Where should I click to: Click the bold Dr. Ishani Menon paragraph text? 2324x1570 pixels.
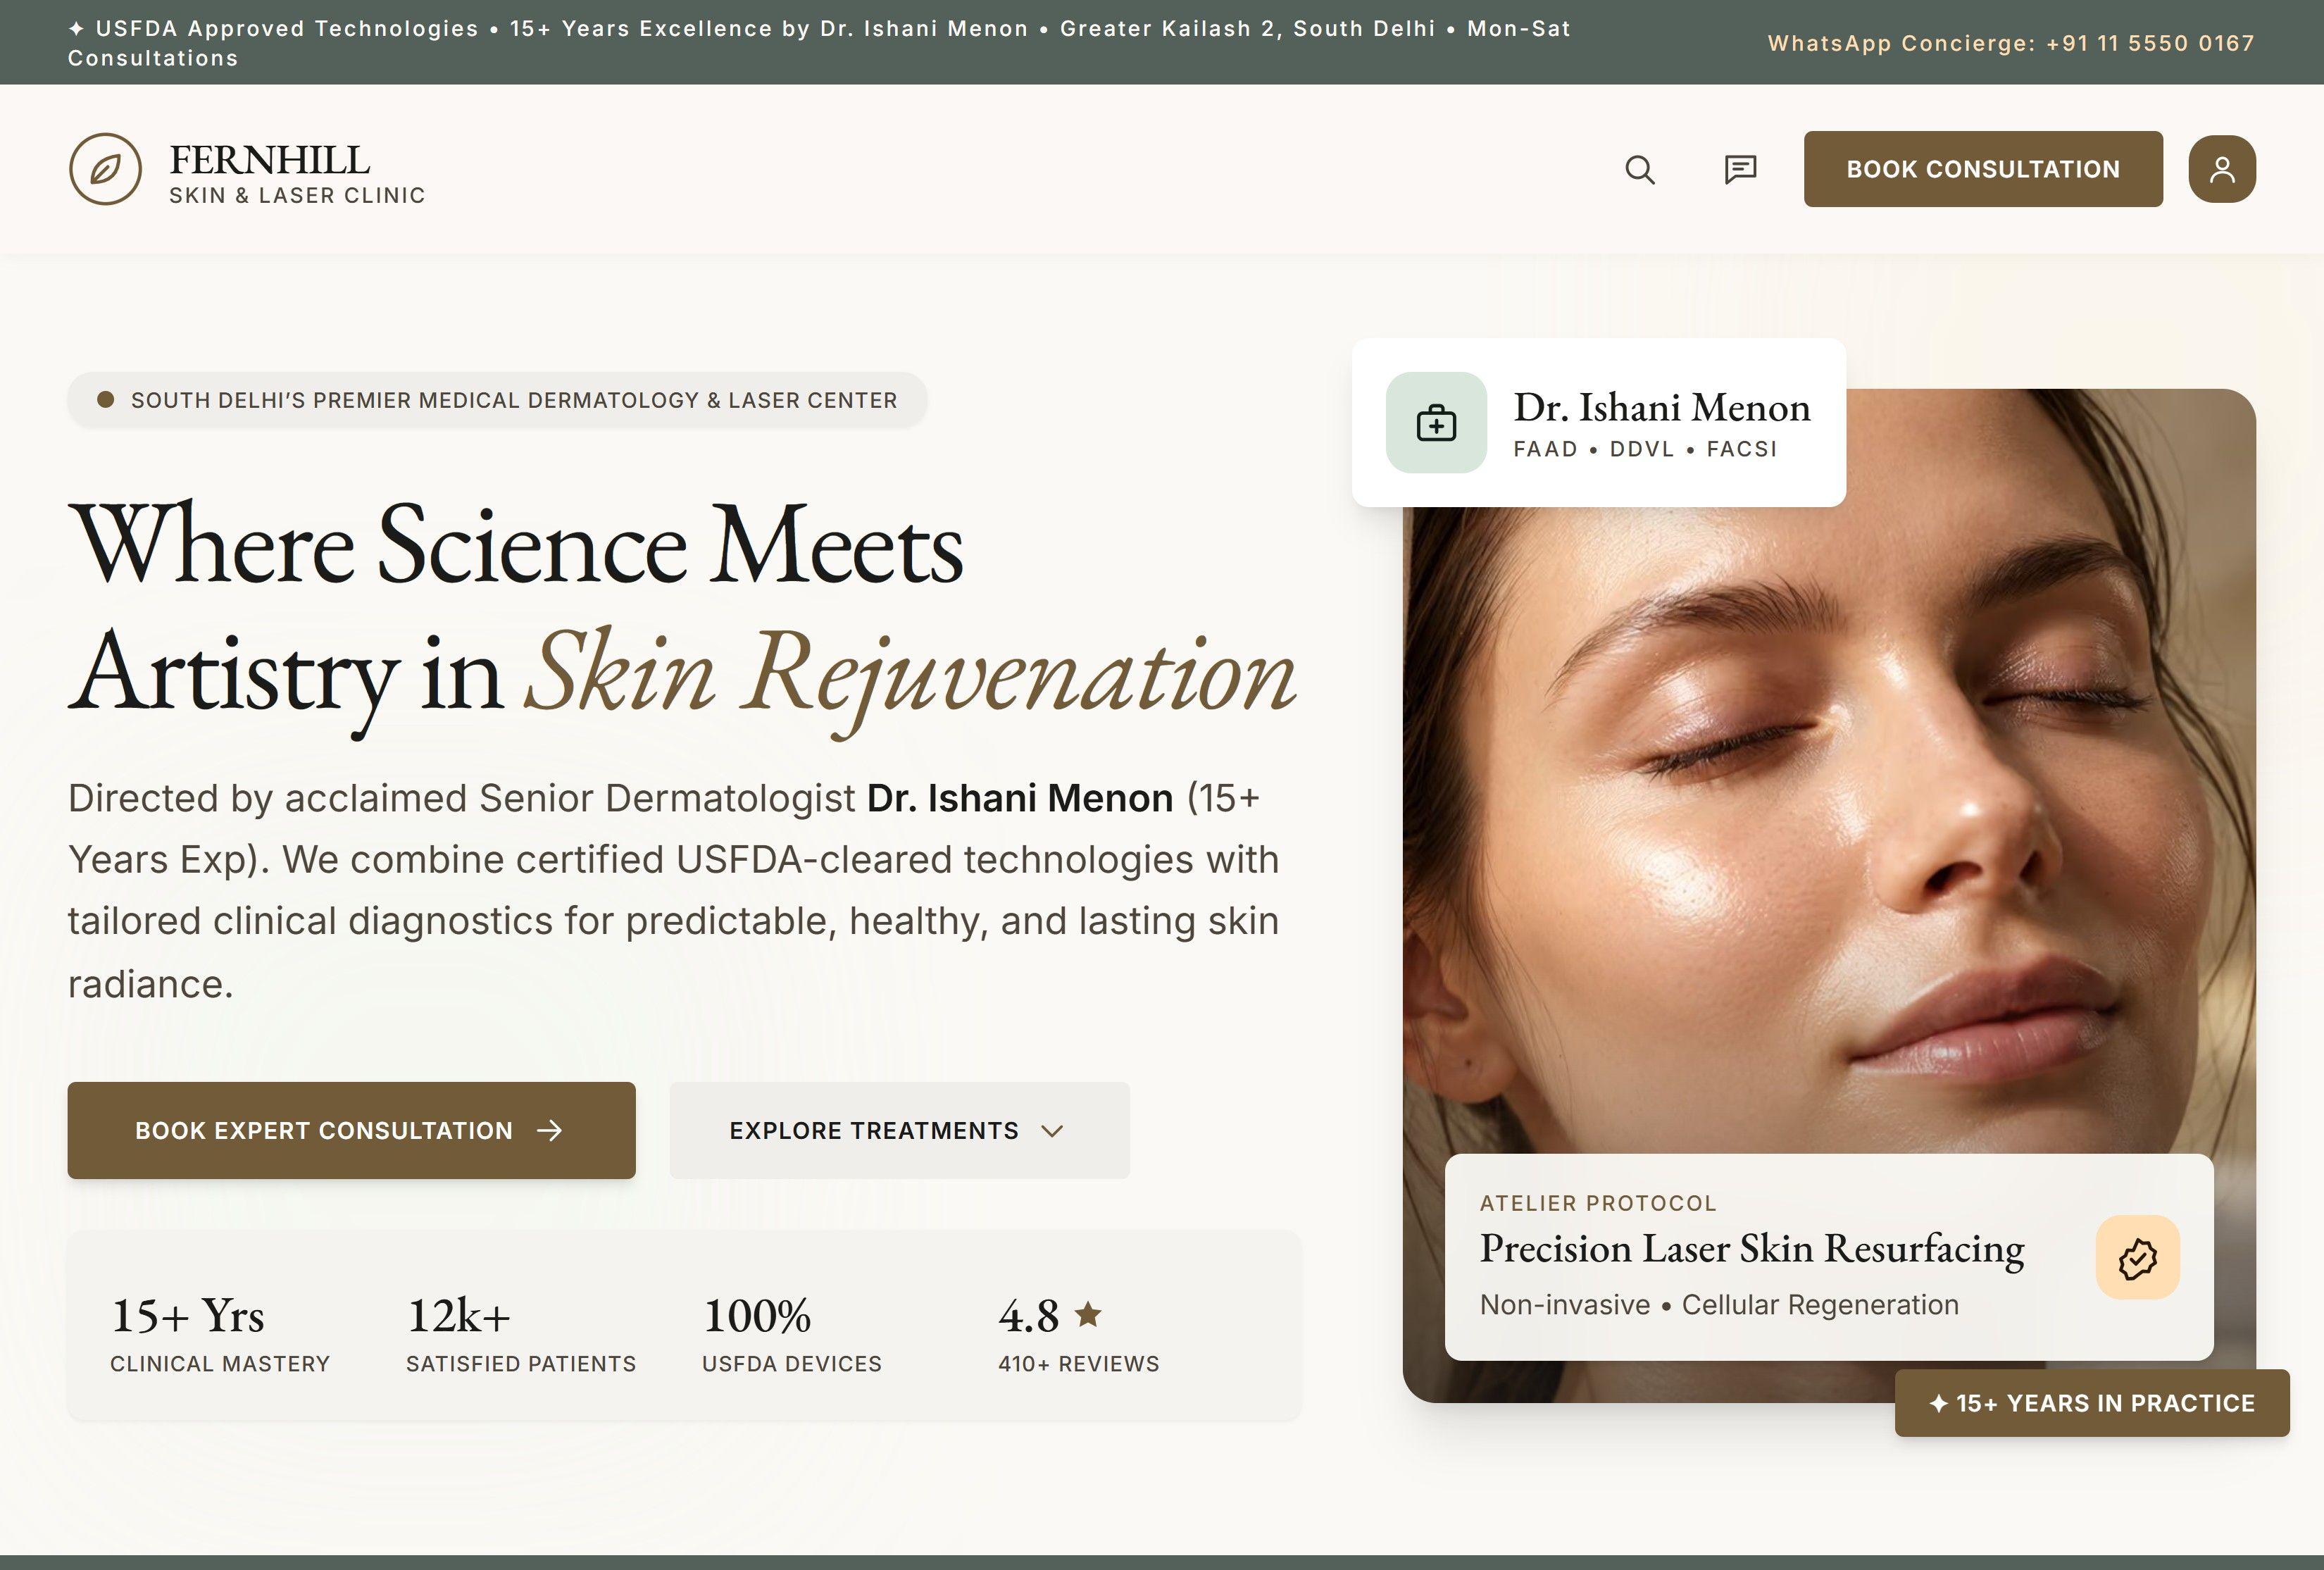point(1020,798)
